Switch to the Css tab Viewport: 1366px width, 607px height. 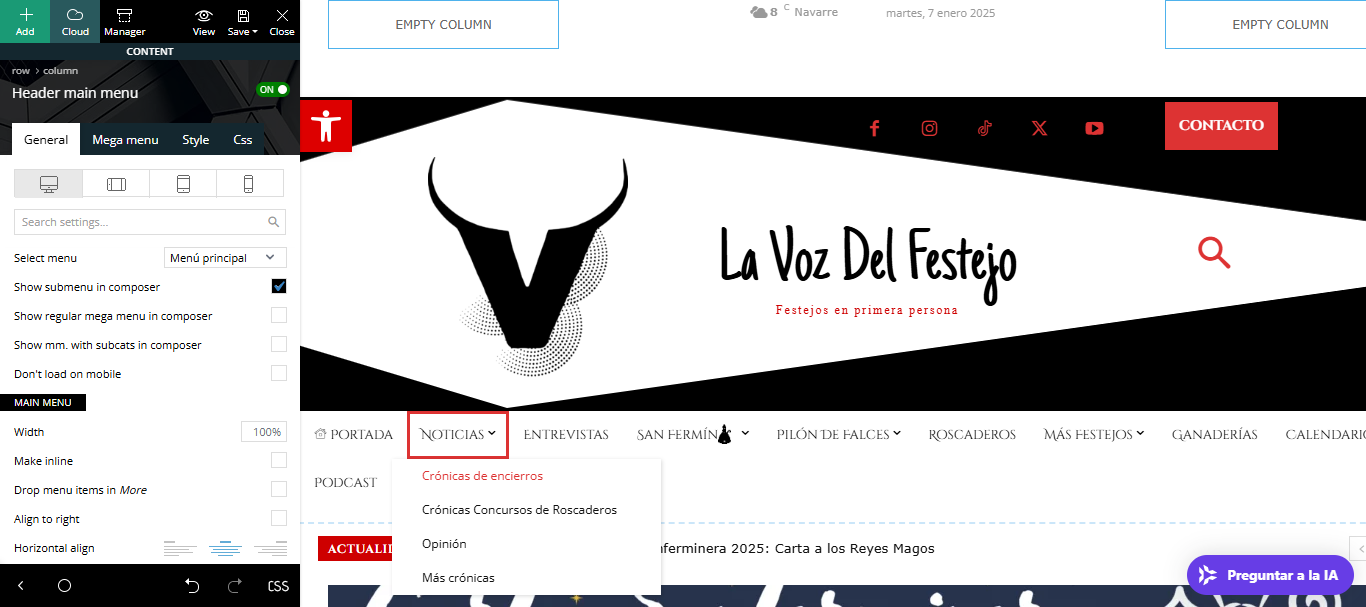[x=243, y=140]
